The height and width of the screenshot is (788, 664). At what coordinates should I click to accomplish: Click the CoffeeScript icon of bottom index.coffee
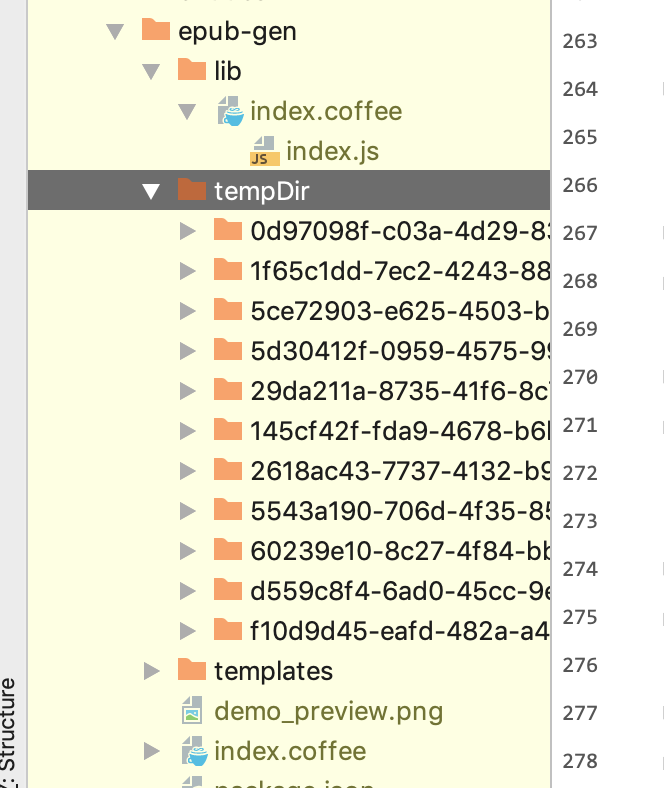click(195, 751)
